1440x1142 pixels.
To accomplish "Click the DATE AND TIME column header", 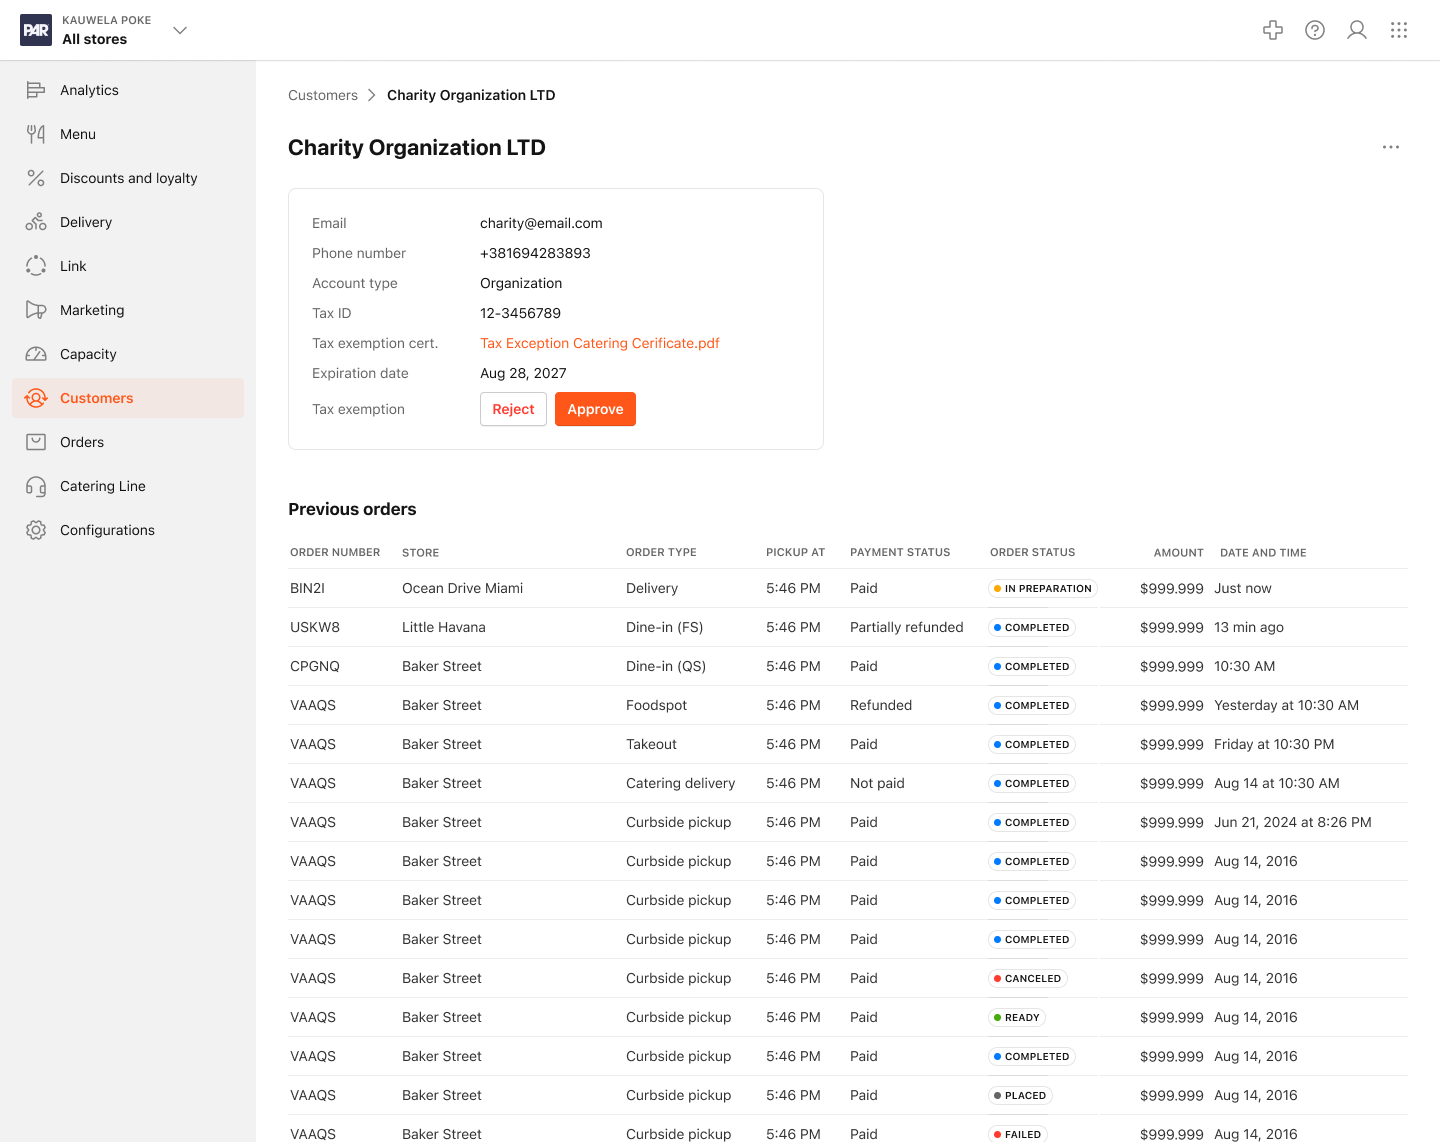I will point(1263,552).
